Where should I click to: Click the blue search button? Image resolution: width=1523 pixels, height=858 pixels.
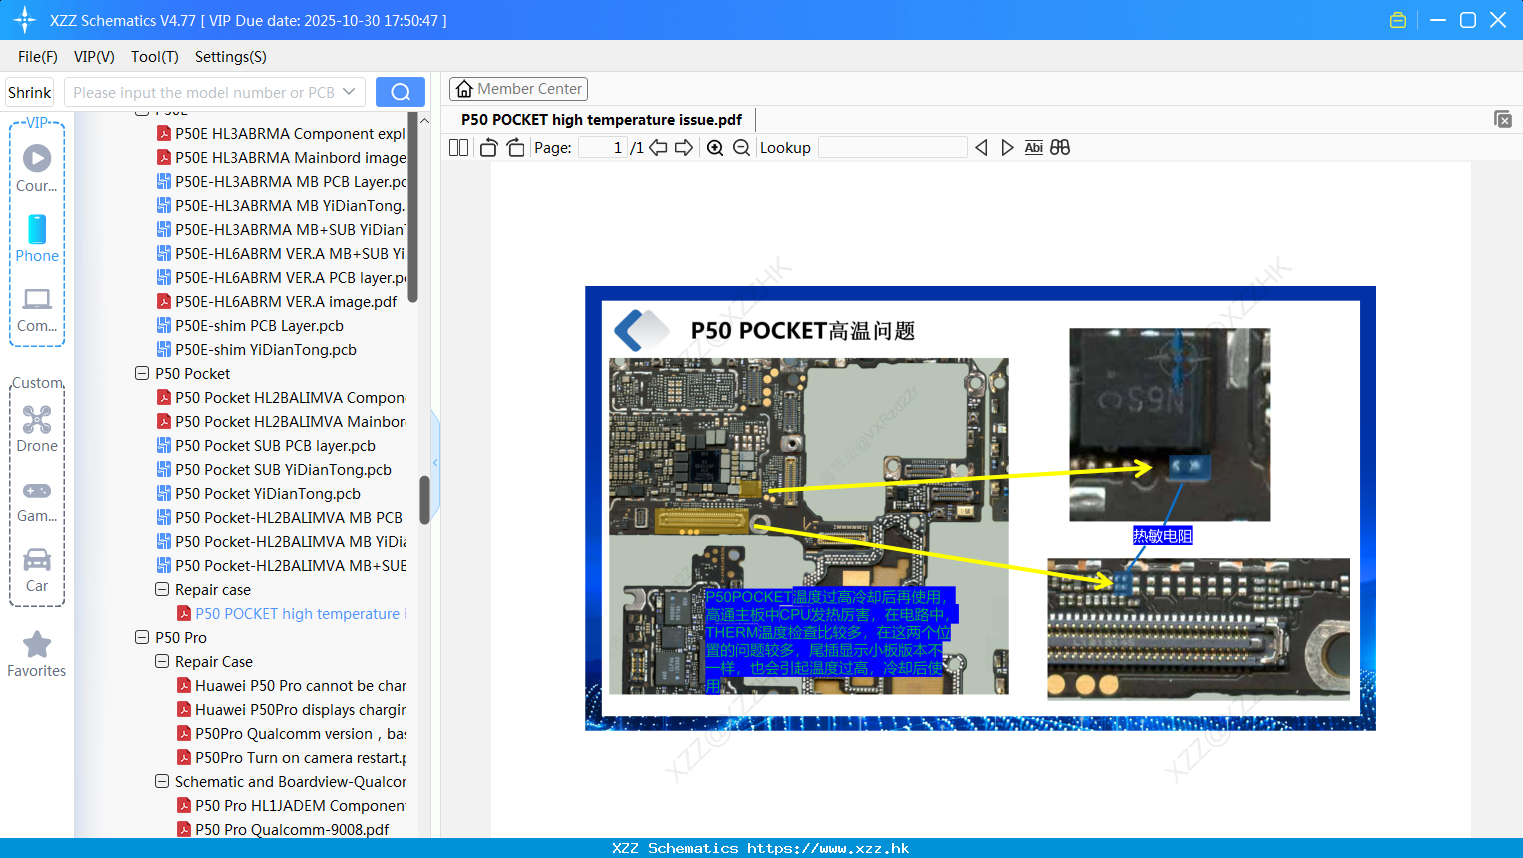pos(400,92)
